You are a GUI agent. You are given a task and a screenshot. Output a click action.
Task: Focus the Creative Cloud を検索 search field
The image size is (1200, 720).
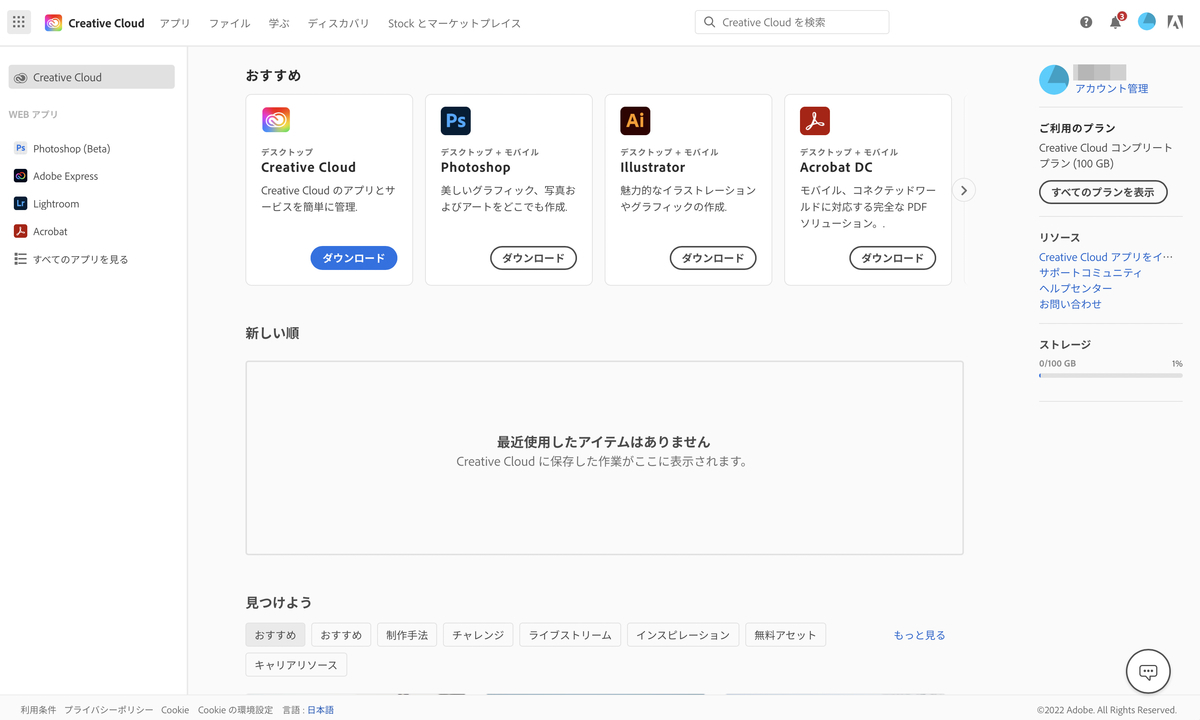792,22
